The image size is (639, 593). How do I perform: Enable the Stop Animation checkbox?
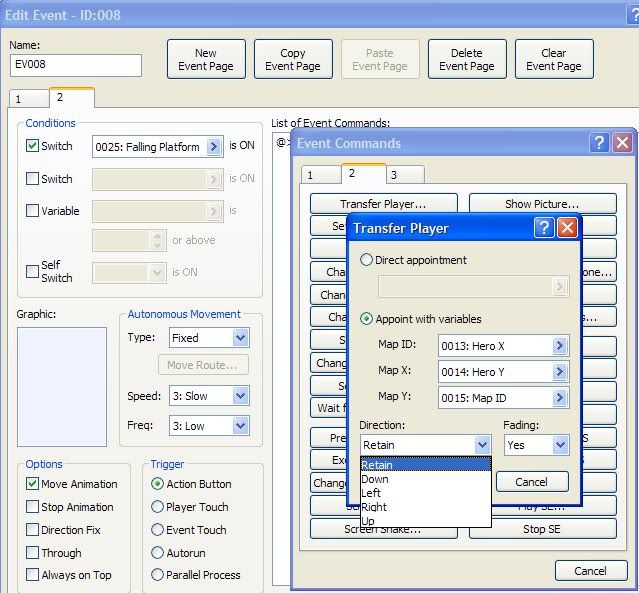coord(33,507)
